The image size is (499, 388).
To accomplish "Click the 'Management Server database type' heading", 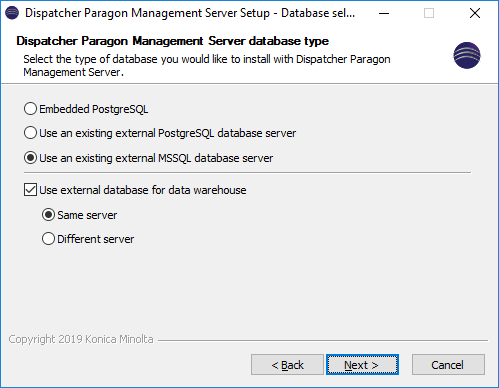I will pyautogui.click(x=172, y=41).
